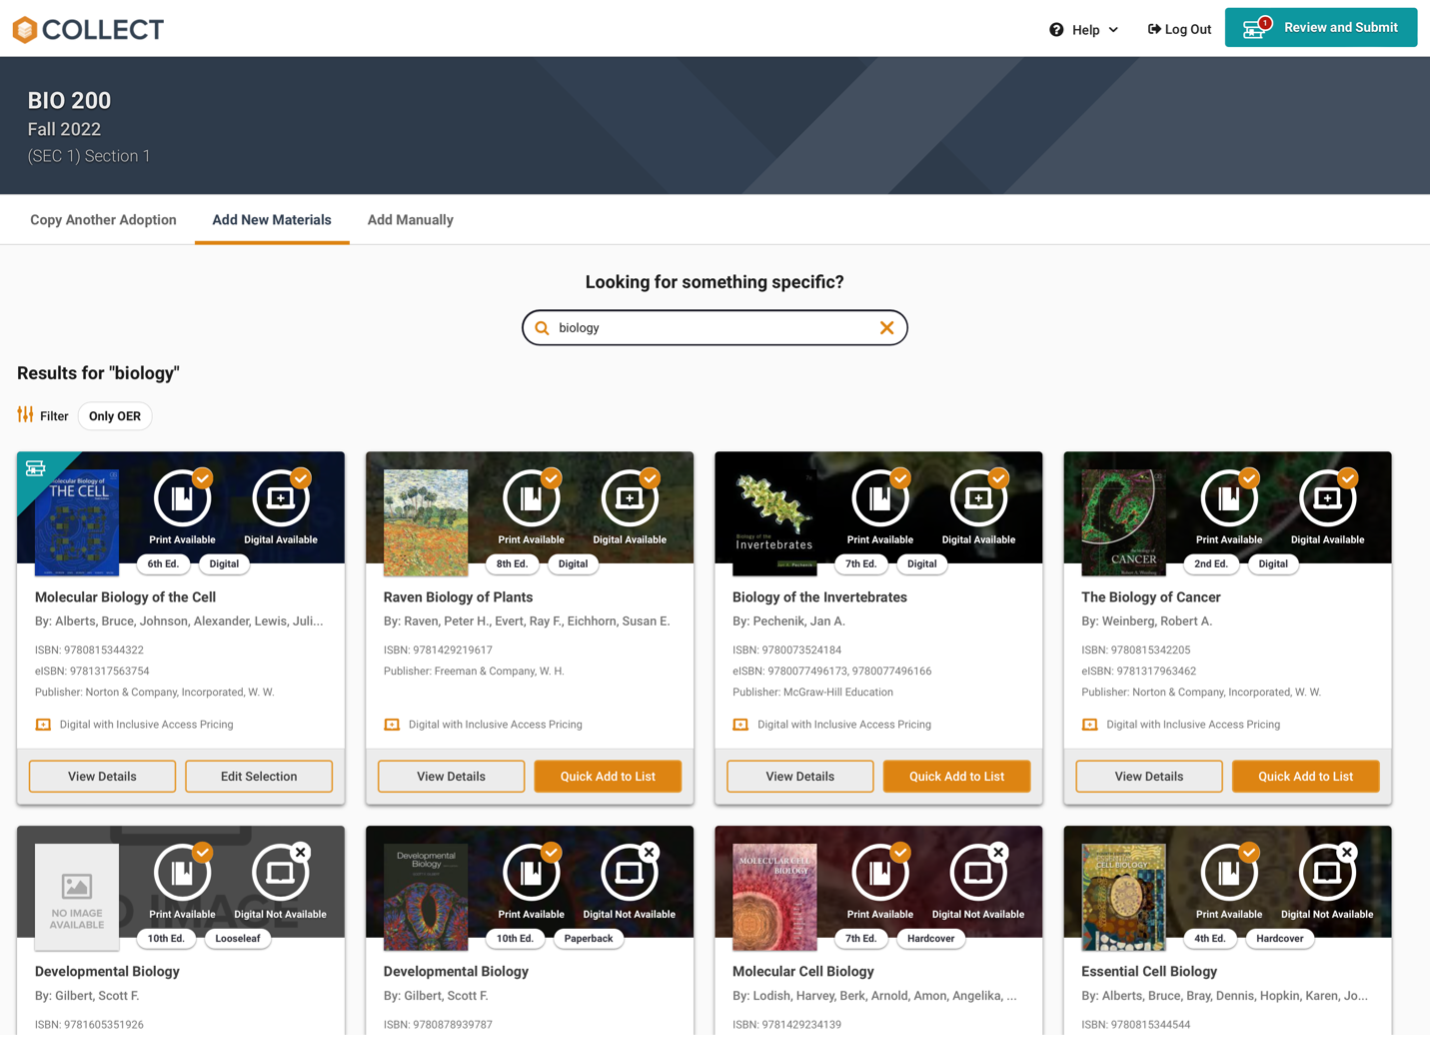Click the COLLECT hexagon logo
Screen dimensions: 1430x1038
click(x=25, y=30)
